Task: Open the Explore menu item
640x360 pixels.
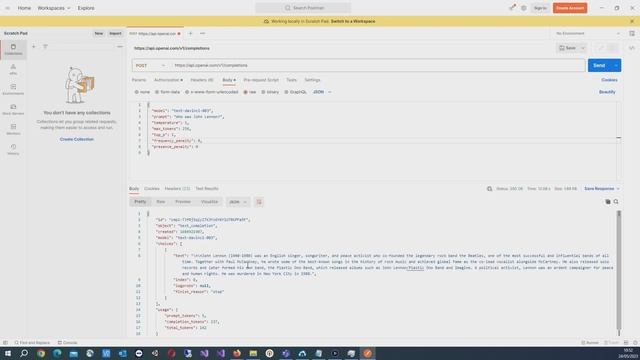Action: (x=86, y=8)
